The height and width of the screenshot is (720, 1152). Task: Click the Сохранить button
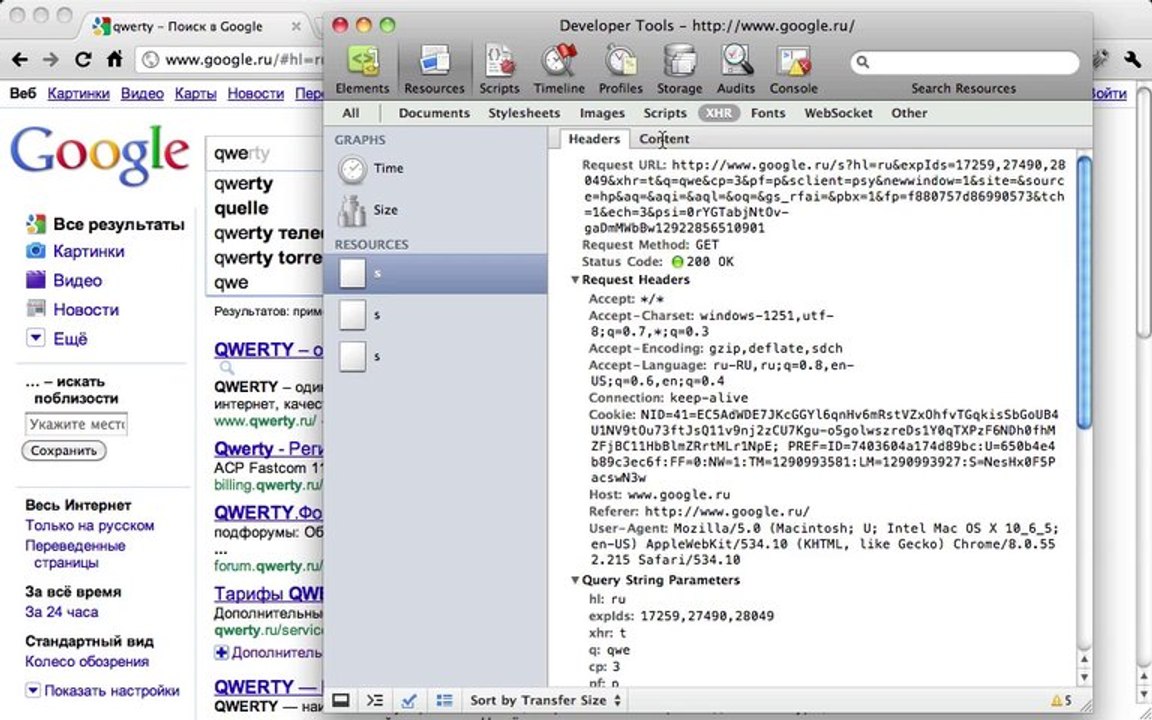point(64,450)
